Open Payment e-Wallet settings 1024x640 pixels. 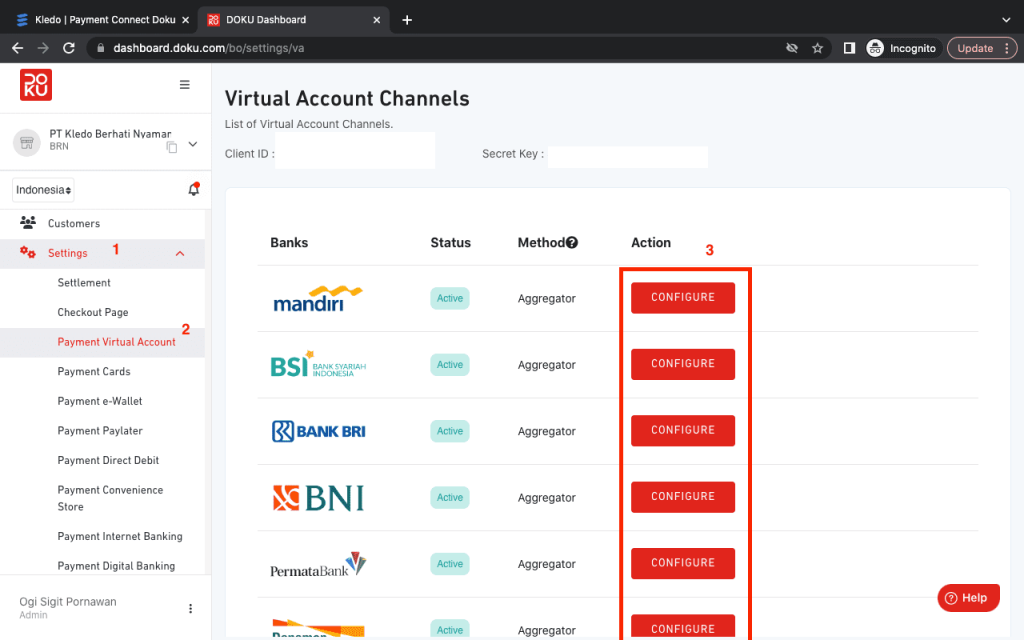[x=100, y=401]
